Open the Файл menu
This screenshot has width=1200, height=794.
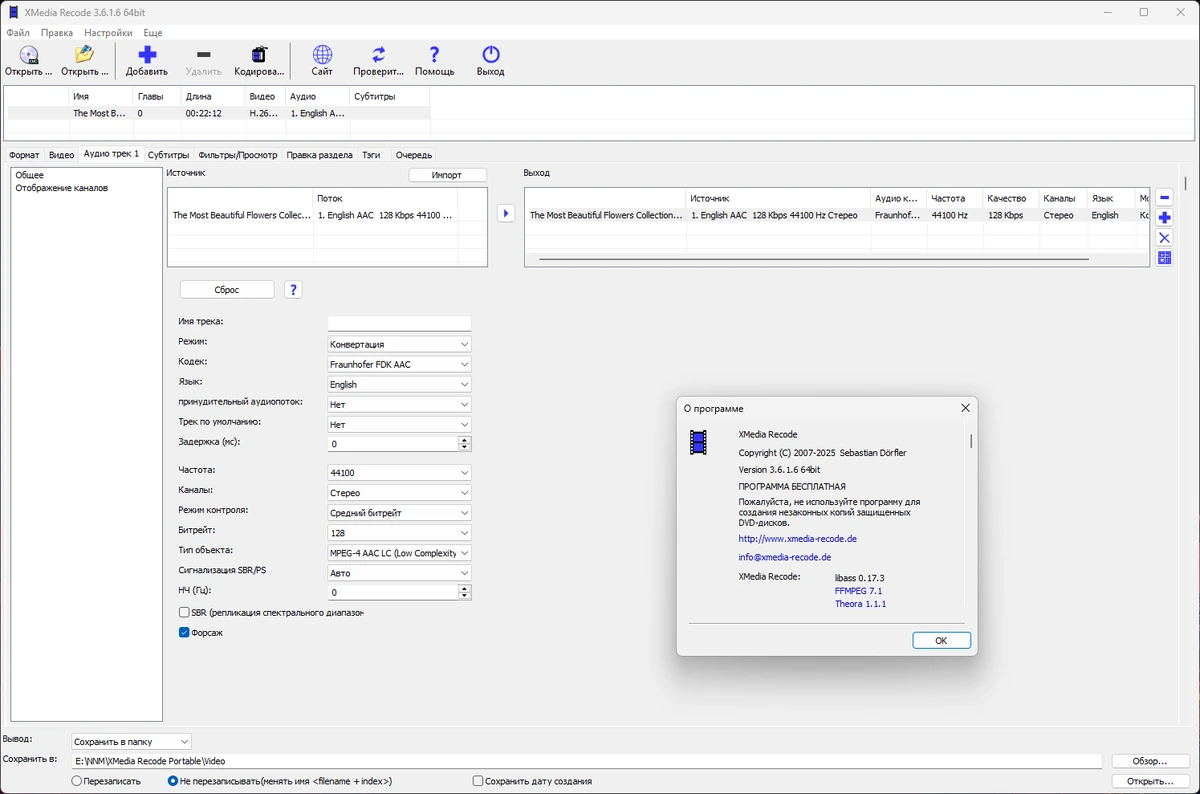coord(18,33)
